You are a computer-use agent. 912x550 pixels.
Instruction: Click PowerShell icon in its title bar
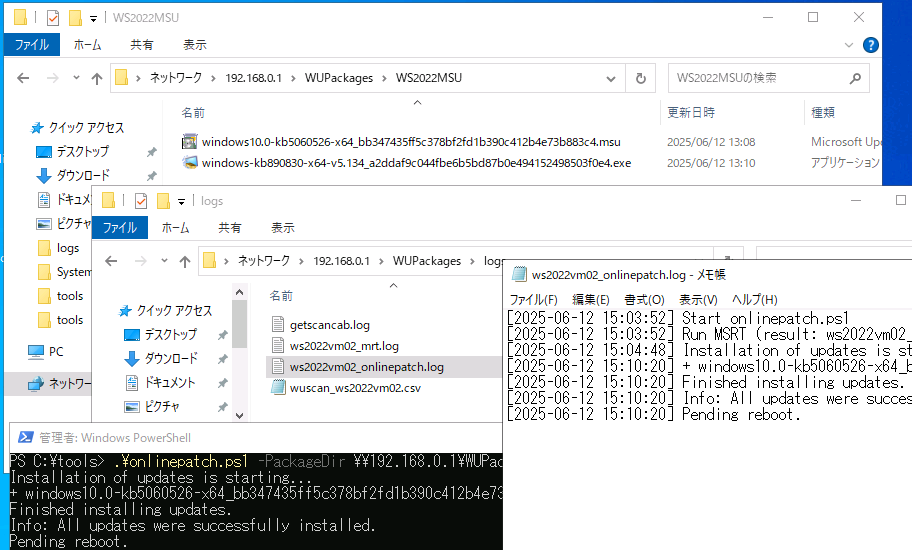[x=26, y=437]
